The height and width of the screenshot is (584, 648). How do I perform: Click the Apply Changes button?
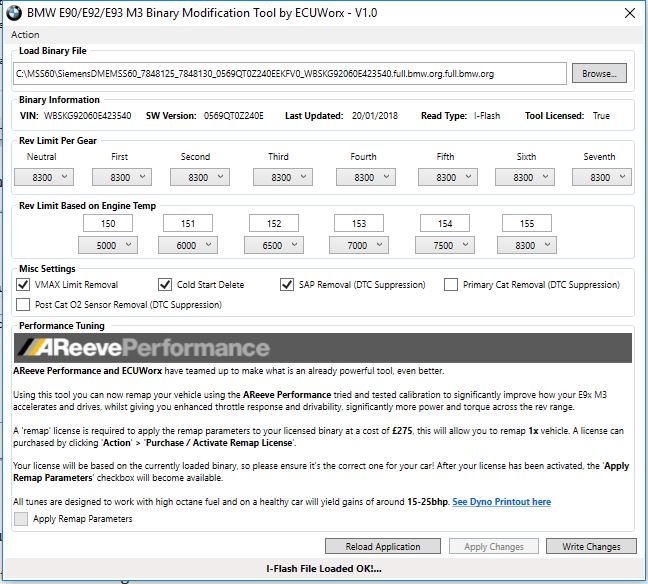494,546
